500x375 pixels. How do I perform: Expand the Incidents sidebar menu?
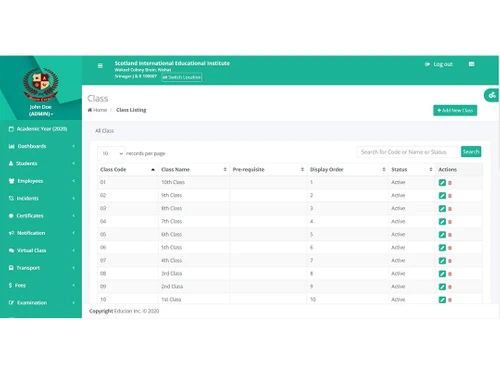[41, 198]
